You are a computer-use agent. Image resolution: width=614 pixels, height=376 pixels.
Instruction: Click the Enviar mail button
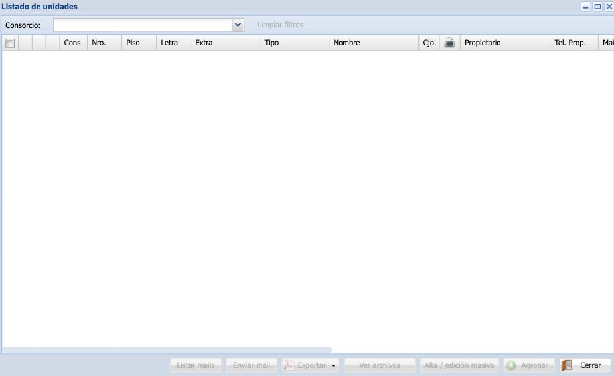click(251, 365)
